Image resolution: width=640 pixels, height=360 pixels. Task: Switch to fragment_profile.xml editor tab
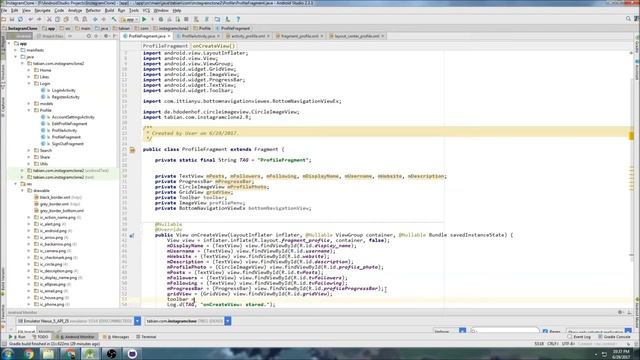coord(299,36)
